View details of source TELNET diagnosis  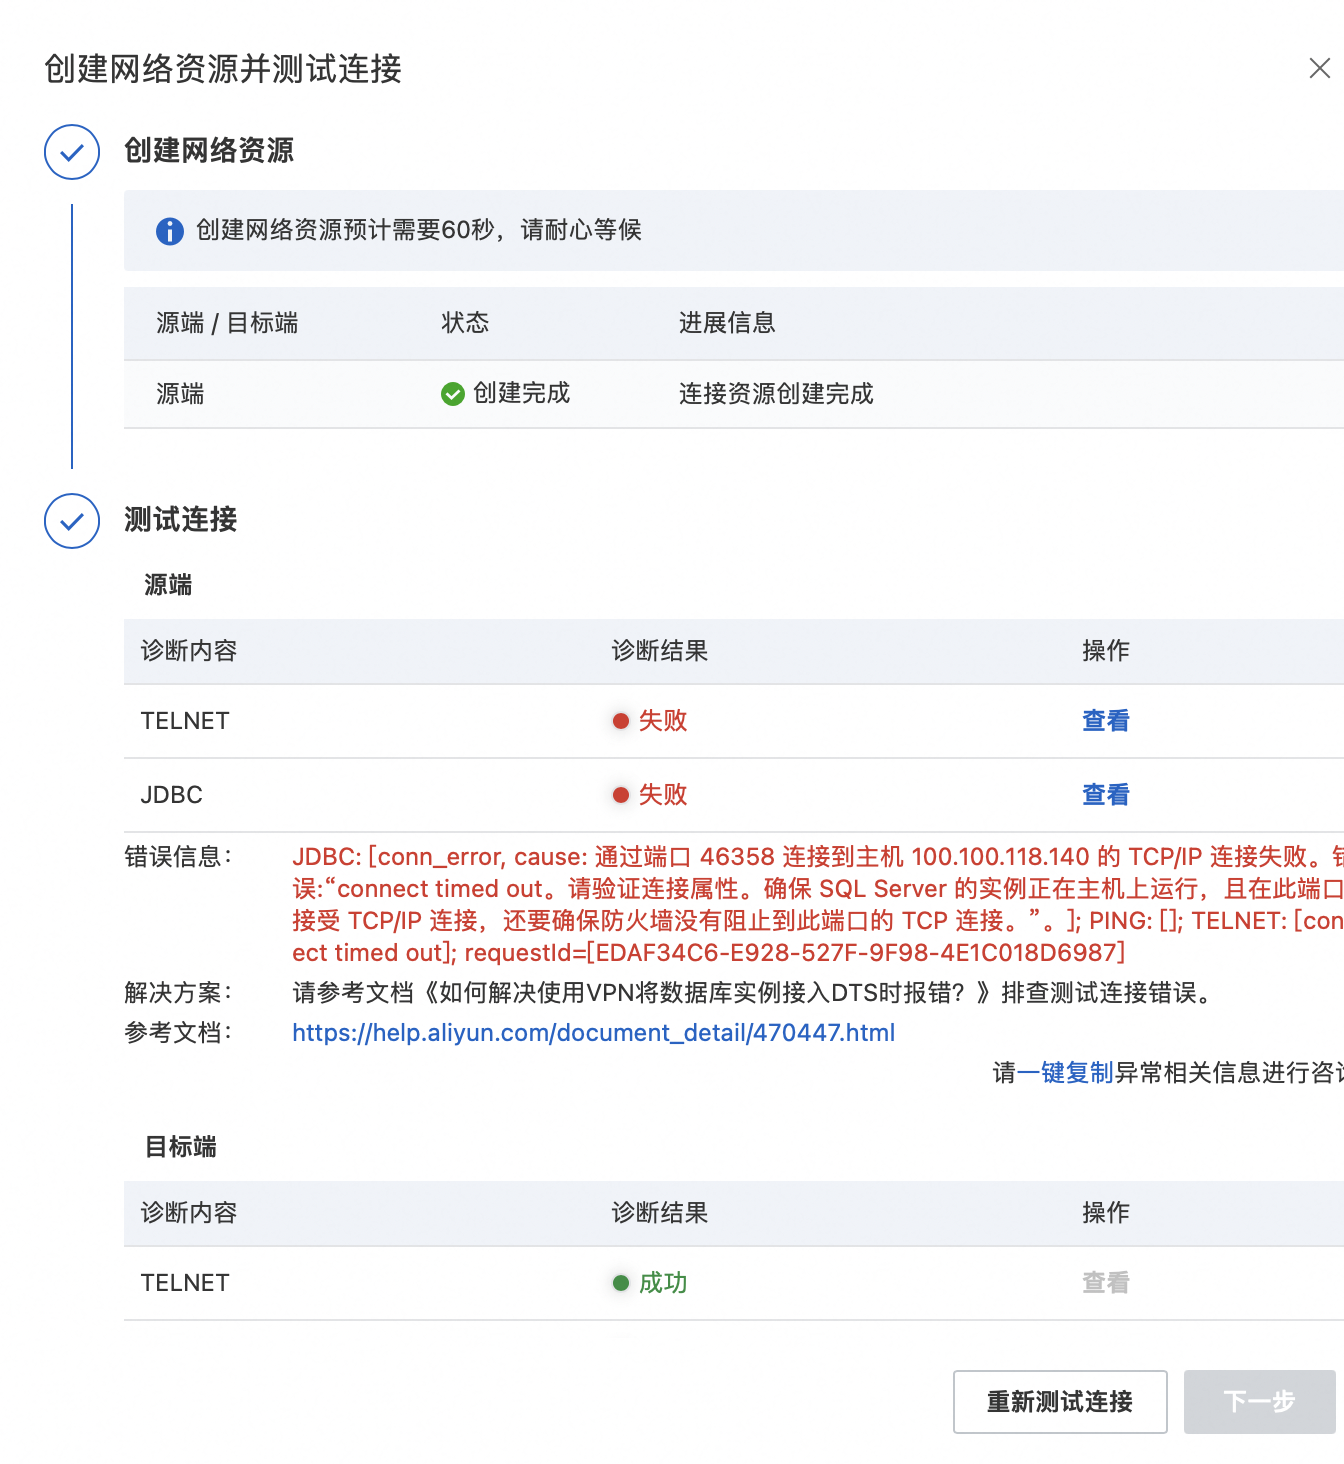pyautogui.click(x=1106, y=721)
